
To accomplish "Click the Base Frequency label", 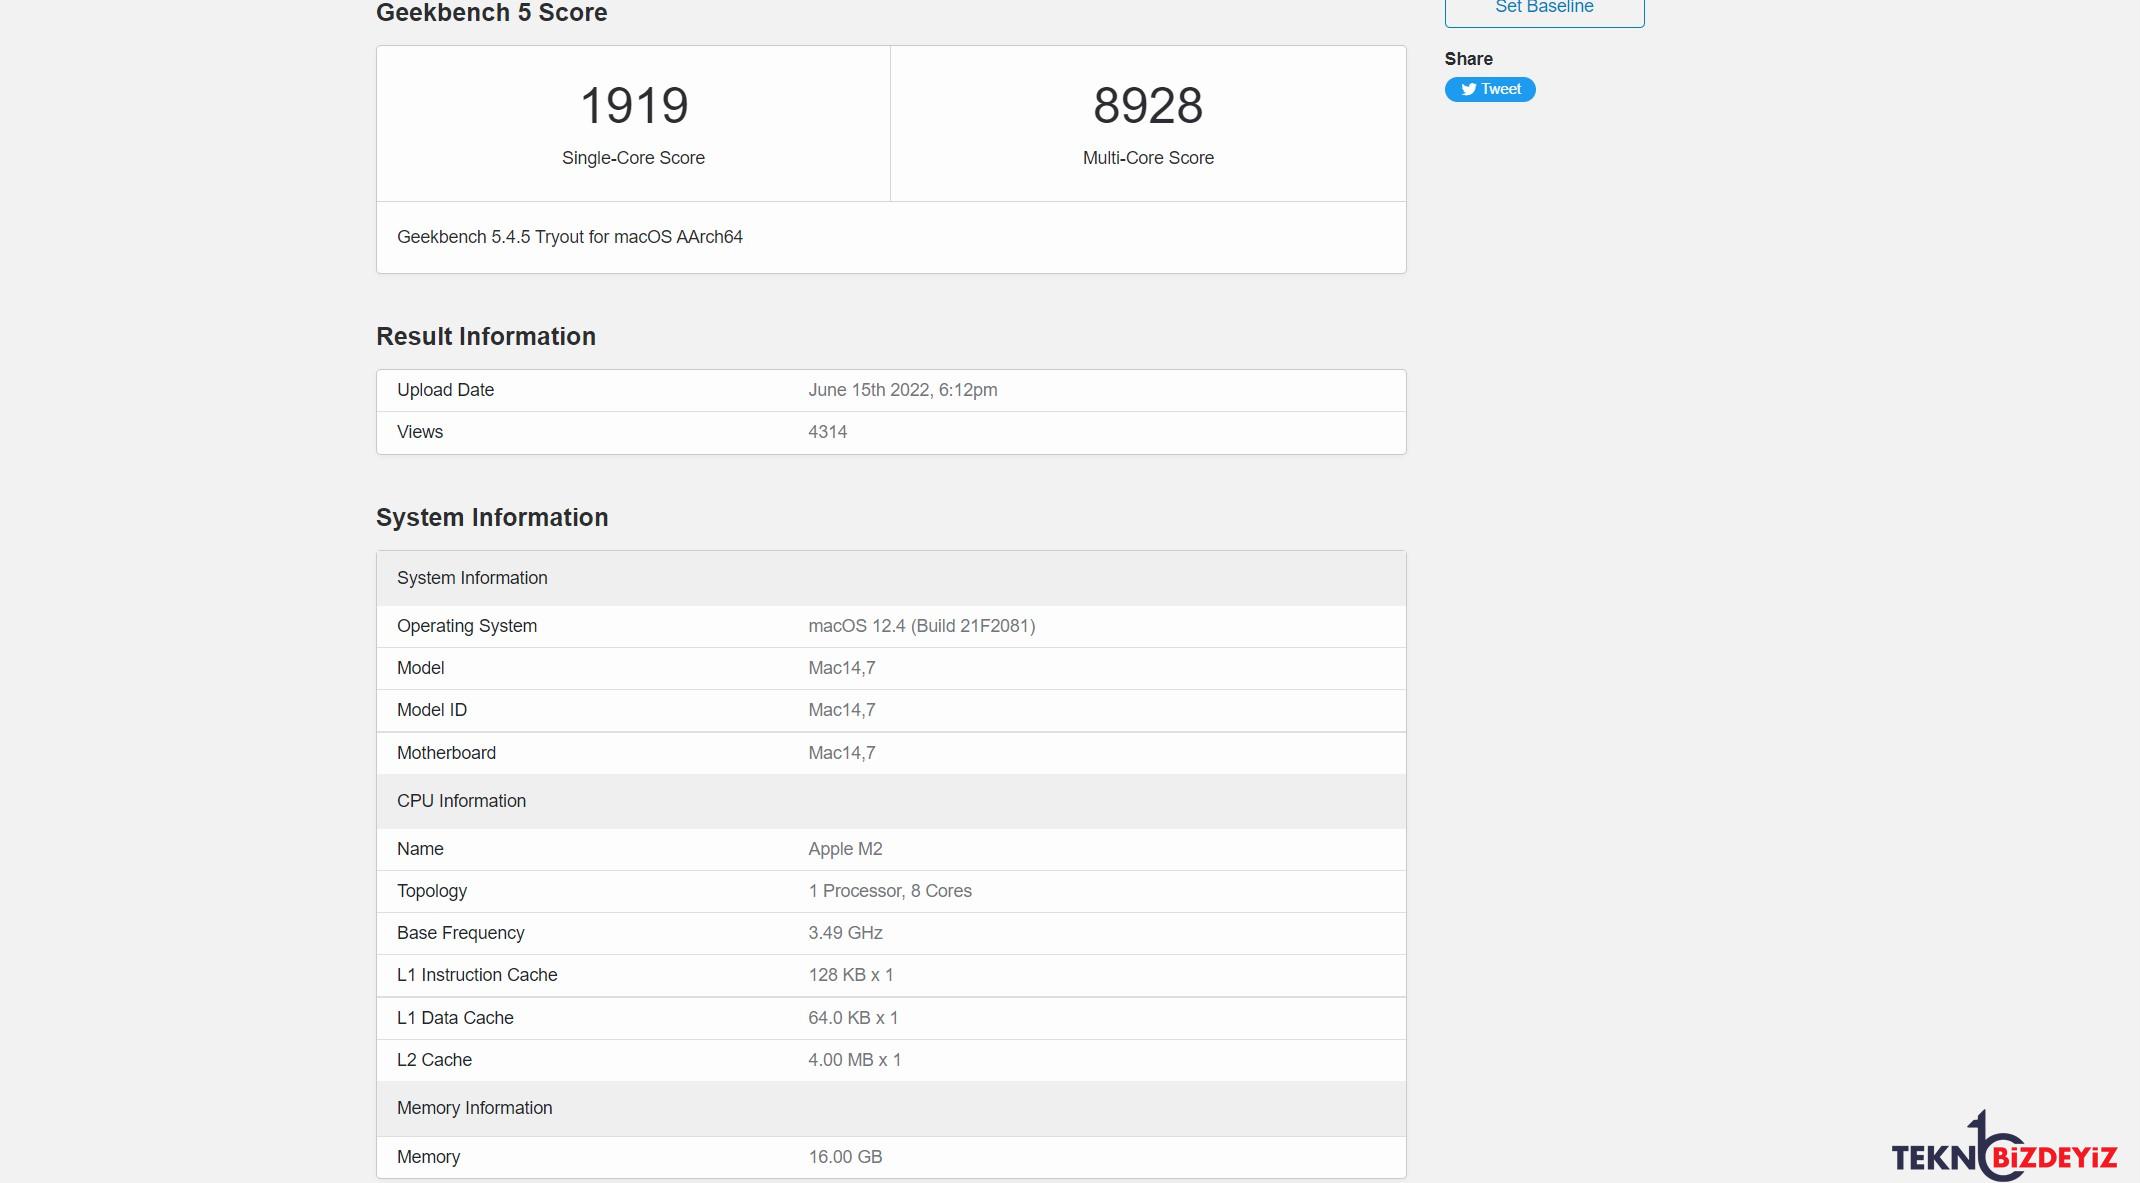I will click(461, 933).
